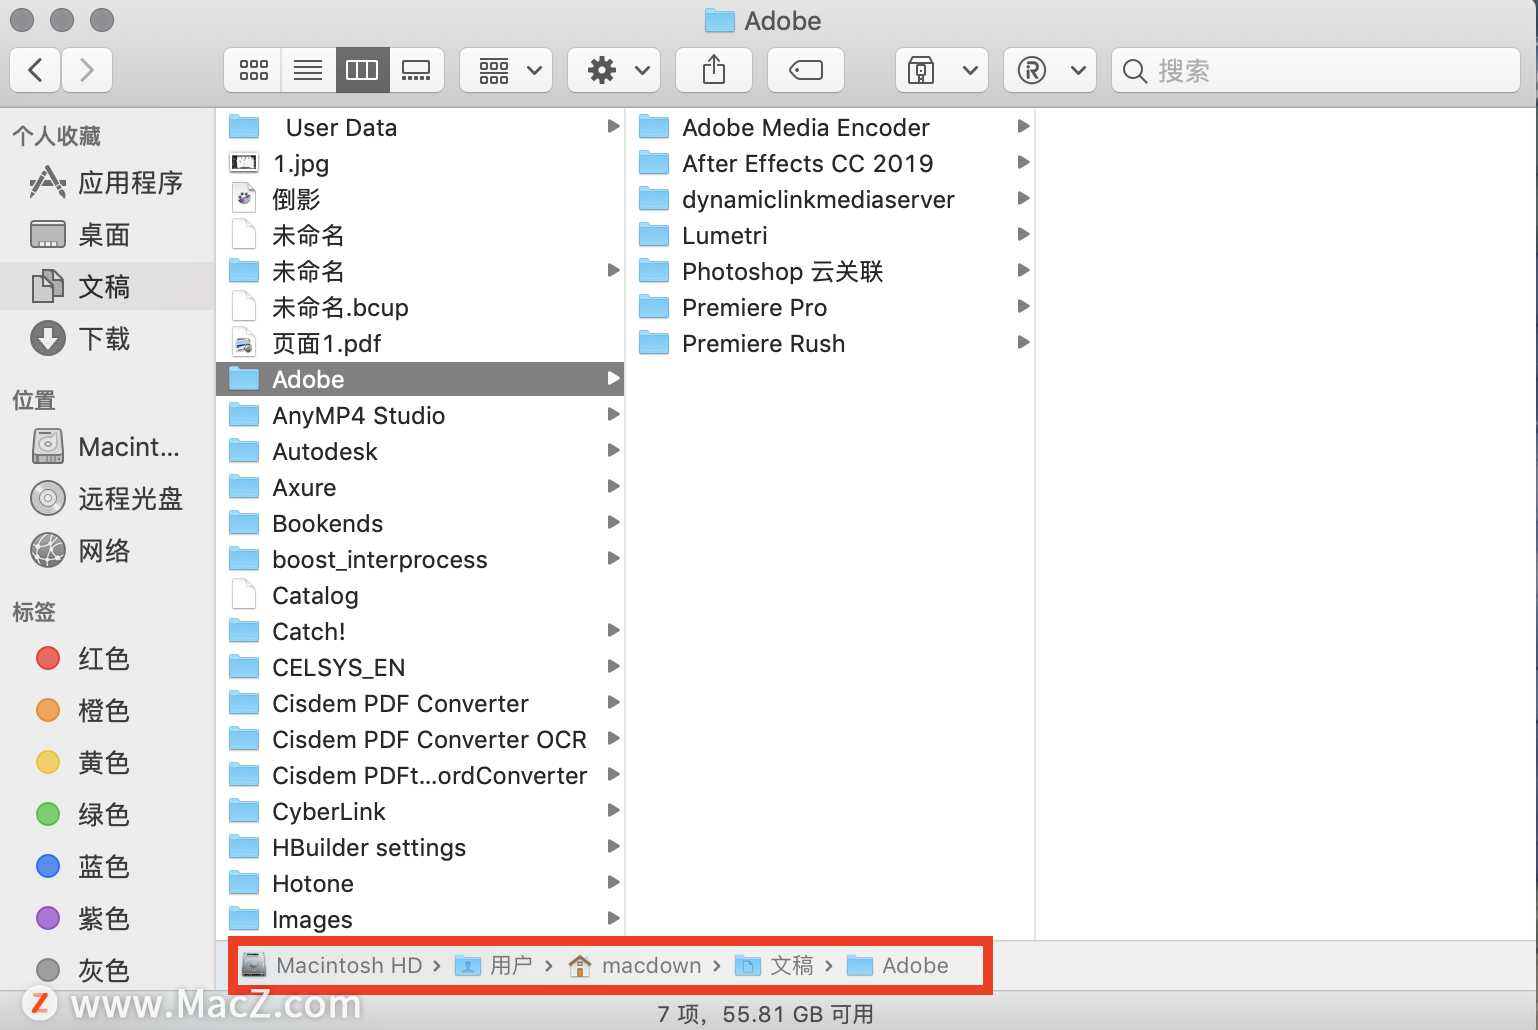
Task: Switch to list view
Action: [x=308, y=70]
